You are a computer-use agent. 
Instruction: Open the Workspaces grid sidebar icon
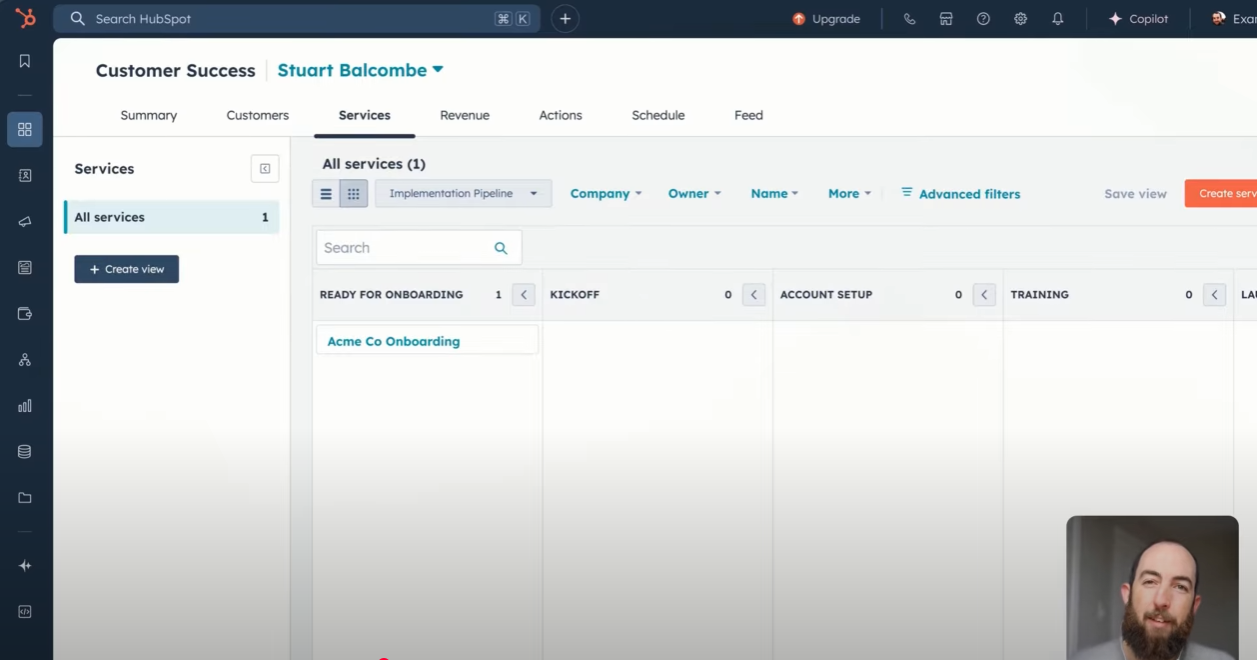pos(25,129)
